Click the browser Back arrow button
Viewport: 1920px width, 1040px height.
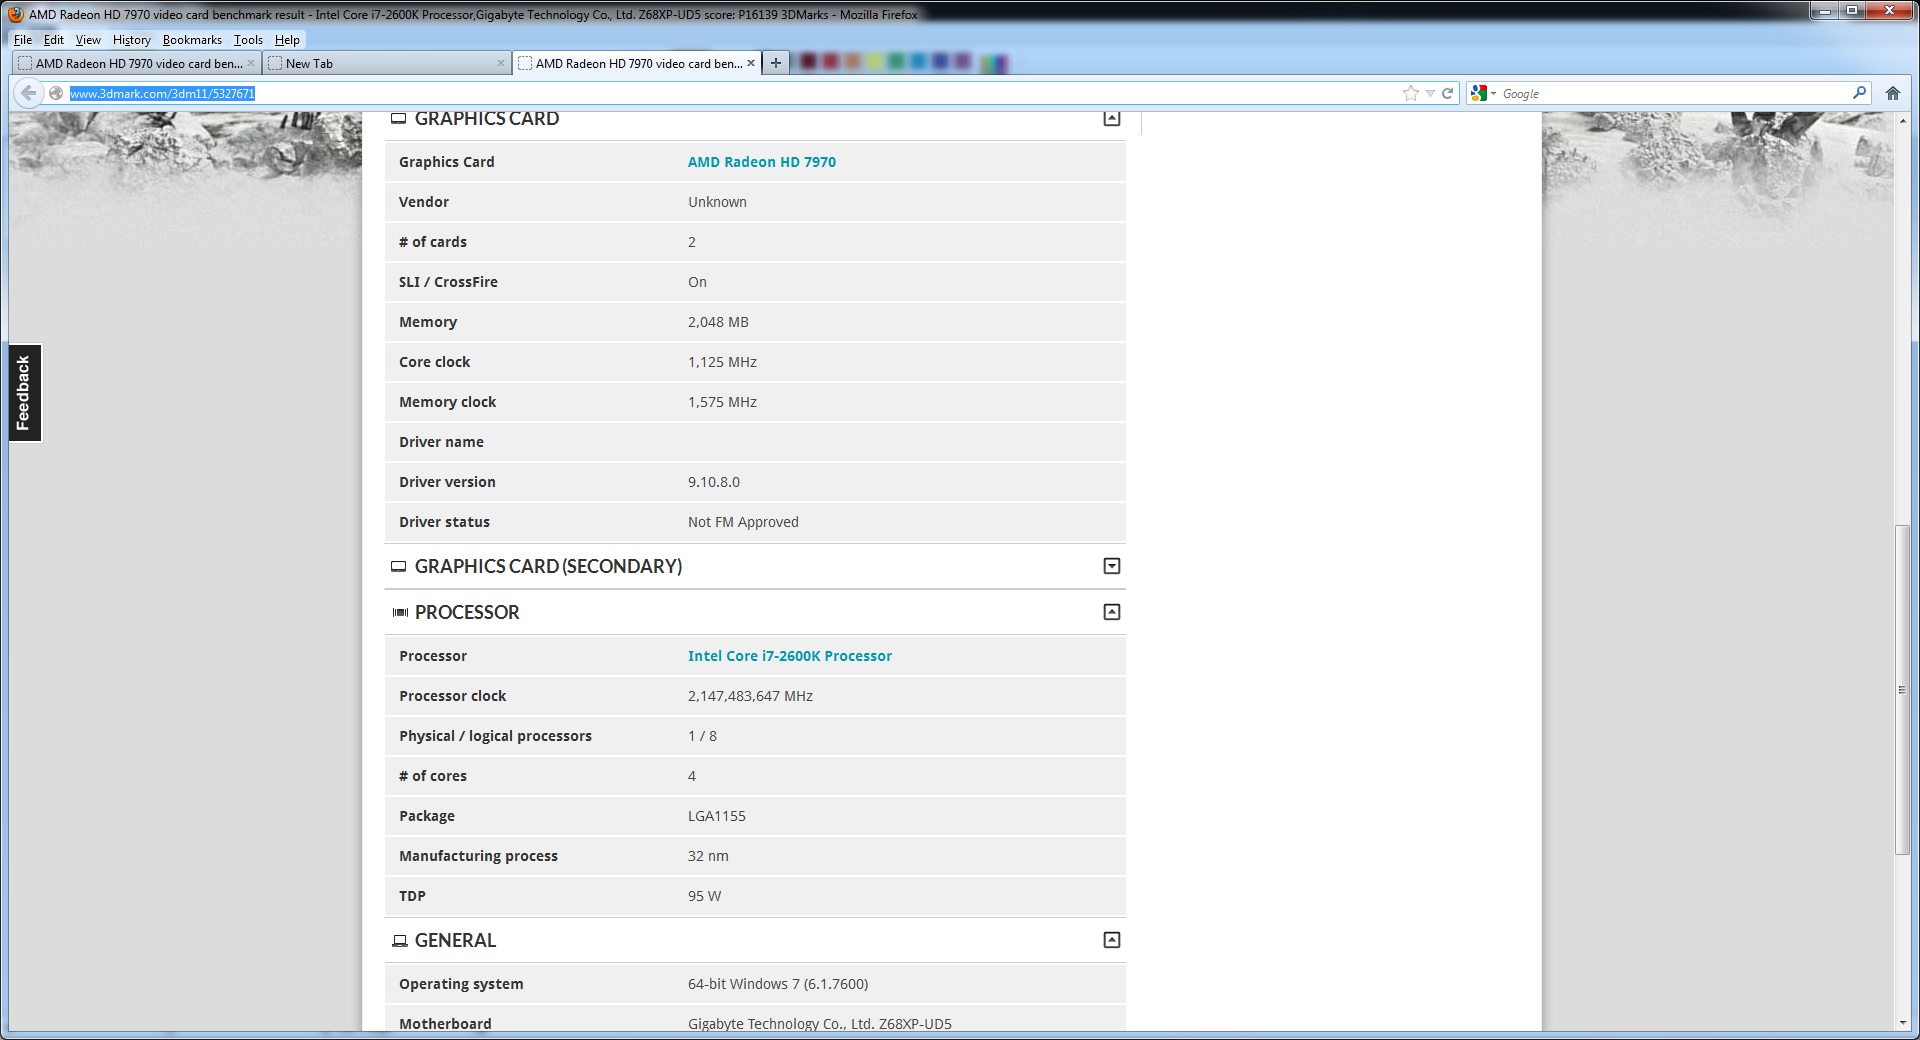click(x=28, y=93)
